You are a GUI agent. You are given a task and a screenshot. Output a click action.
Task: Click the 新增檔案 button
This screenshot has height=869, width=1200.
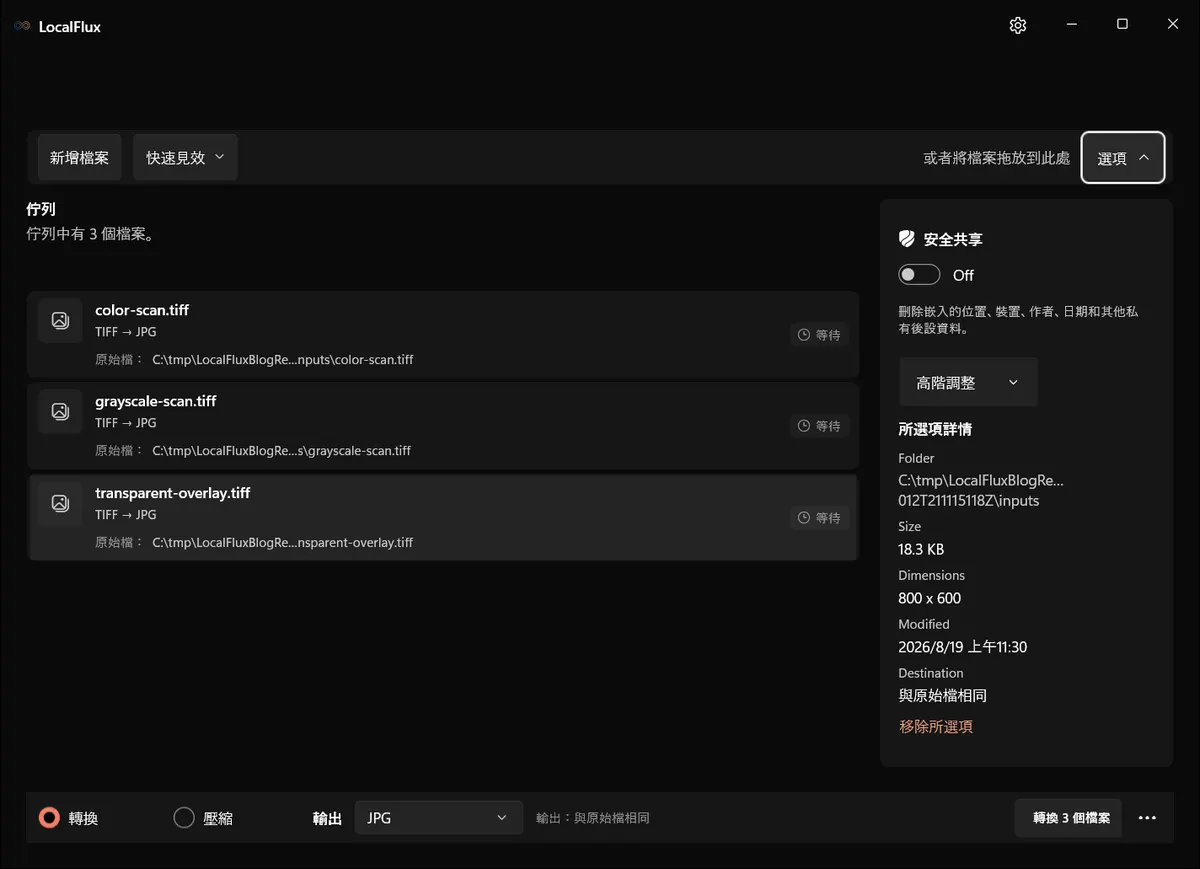80,158
